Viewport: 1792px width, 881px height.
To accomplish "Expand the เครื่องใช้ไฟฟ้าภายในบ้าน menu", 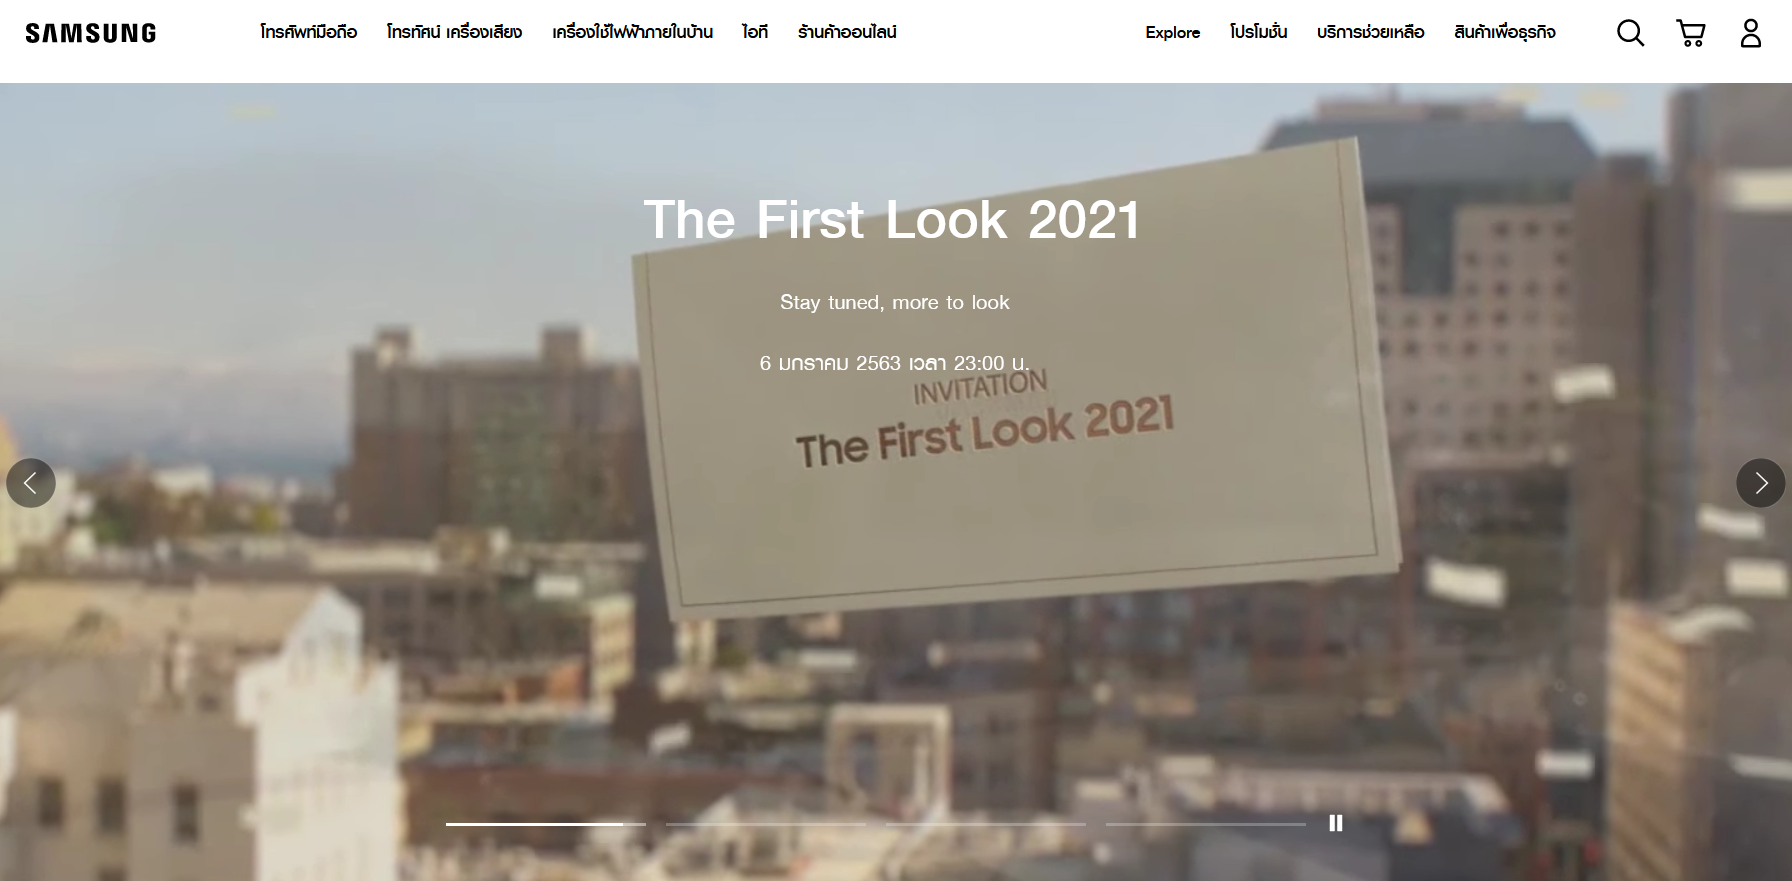I will 633,32.
